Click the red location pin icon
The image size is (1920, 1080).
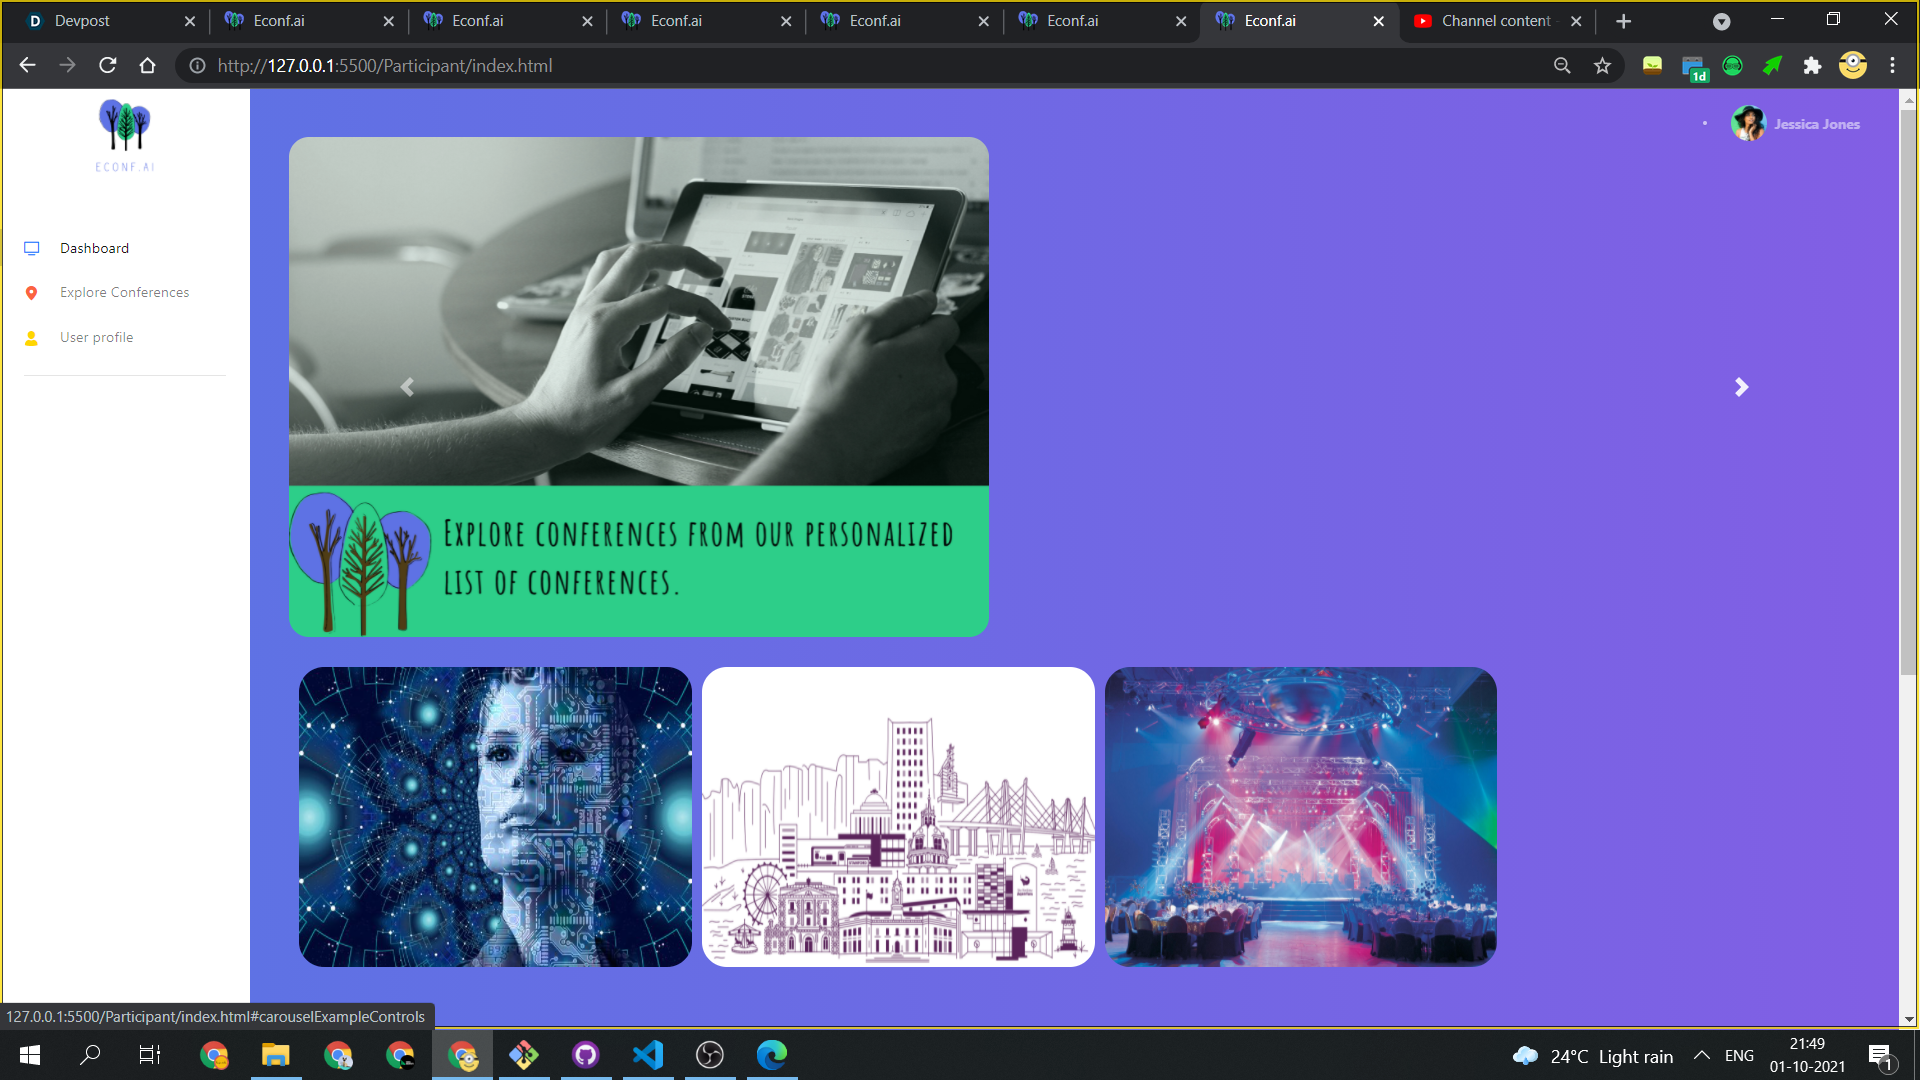32,293
